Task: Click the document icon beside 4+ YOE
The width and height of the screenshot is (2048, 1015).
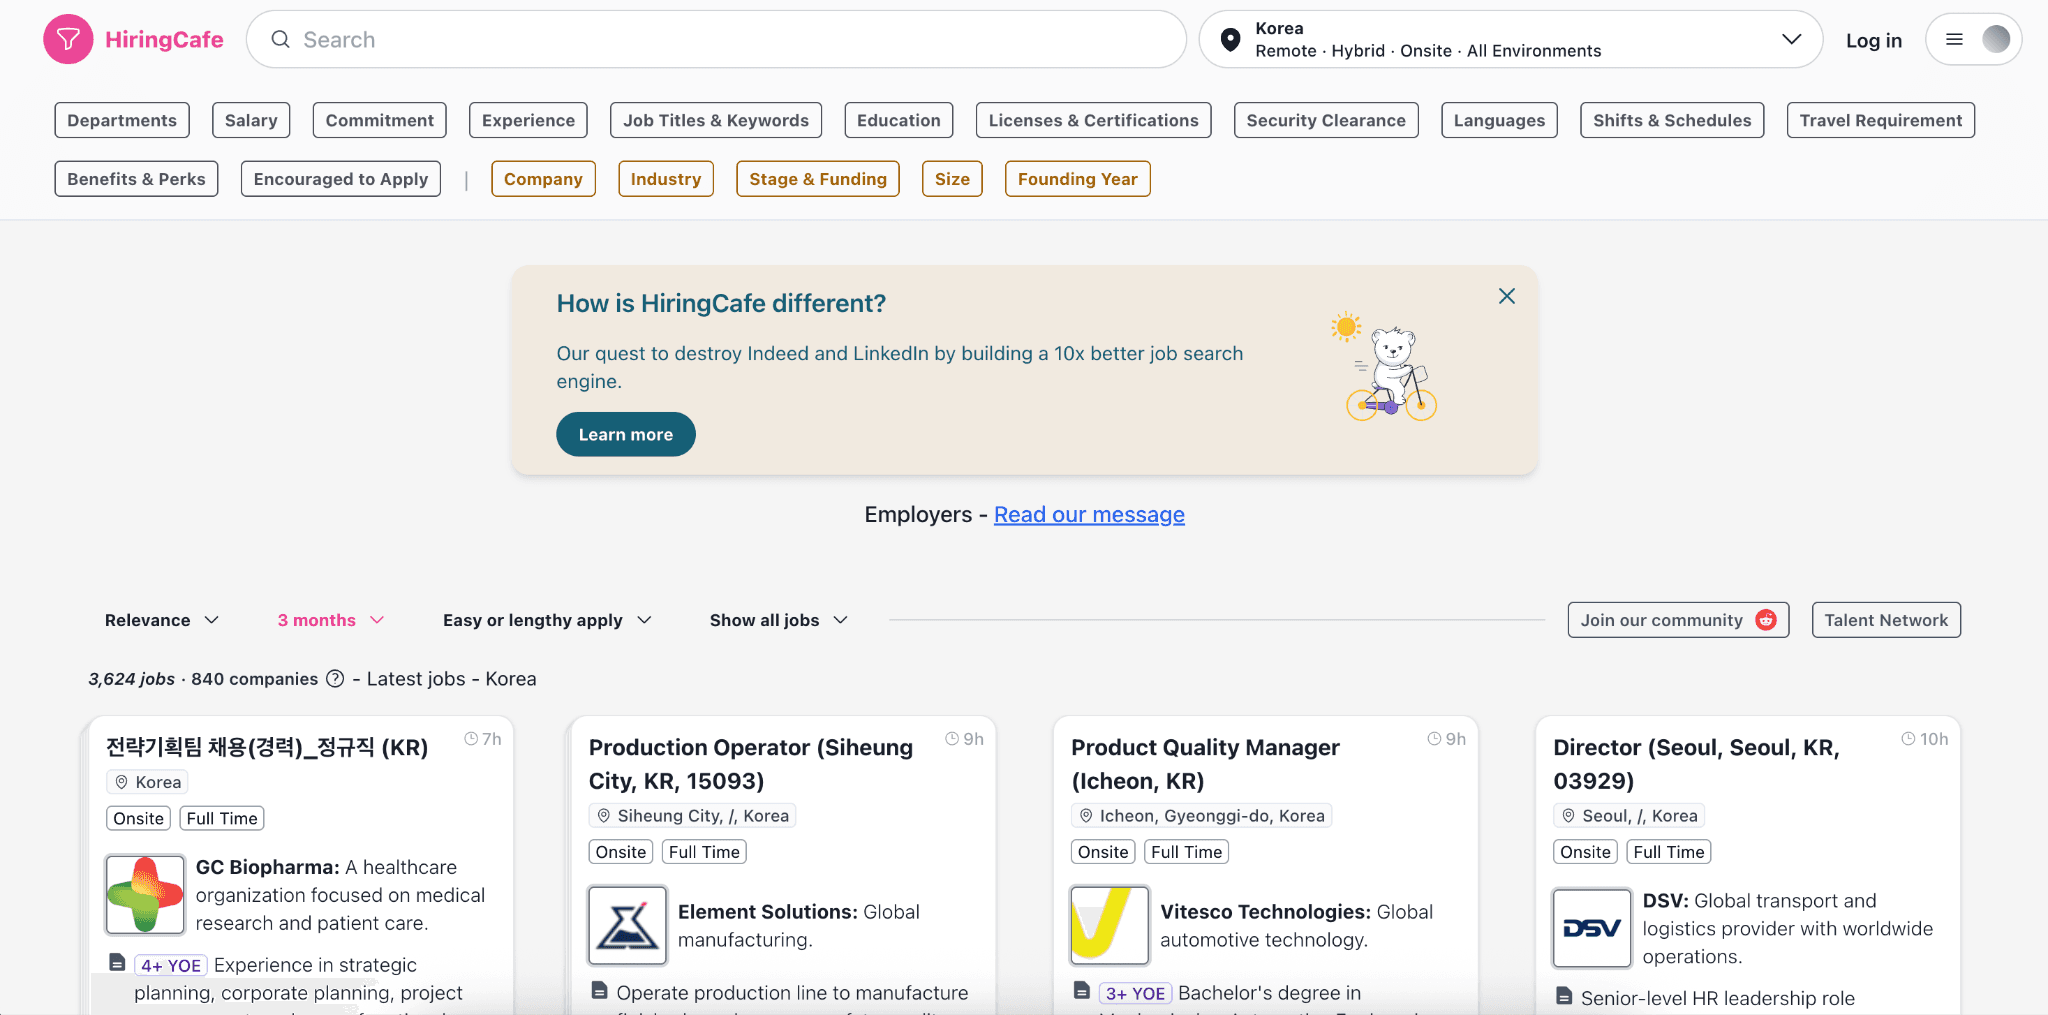Action: click(117, 963)
